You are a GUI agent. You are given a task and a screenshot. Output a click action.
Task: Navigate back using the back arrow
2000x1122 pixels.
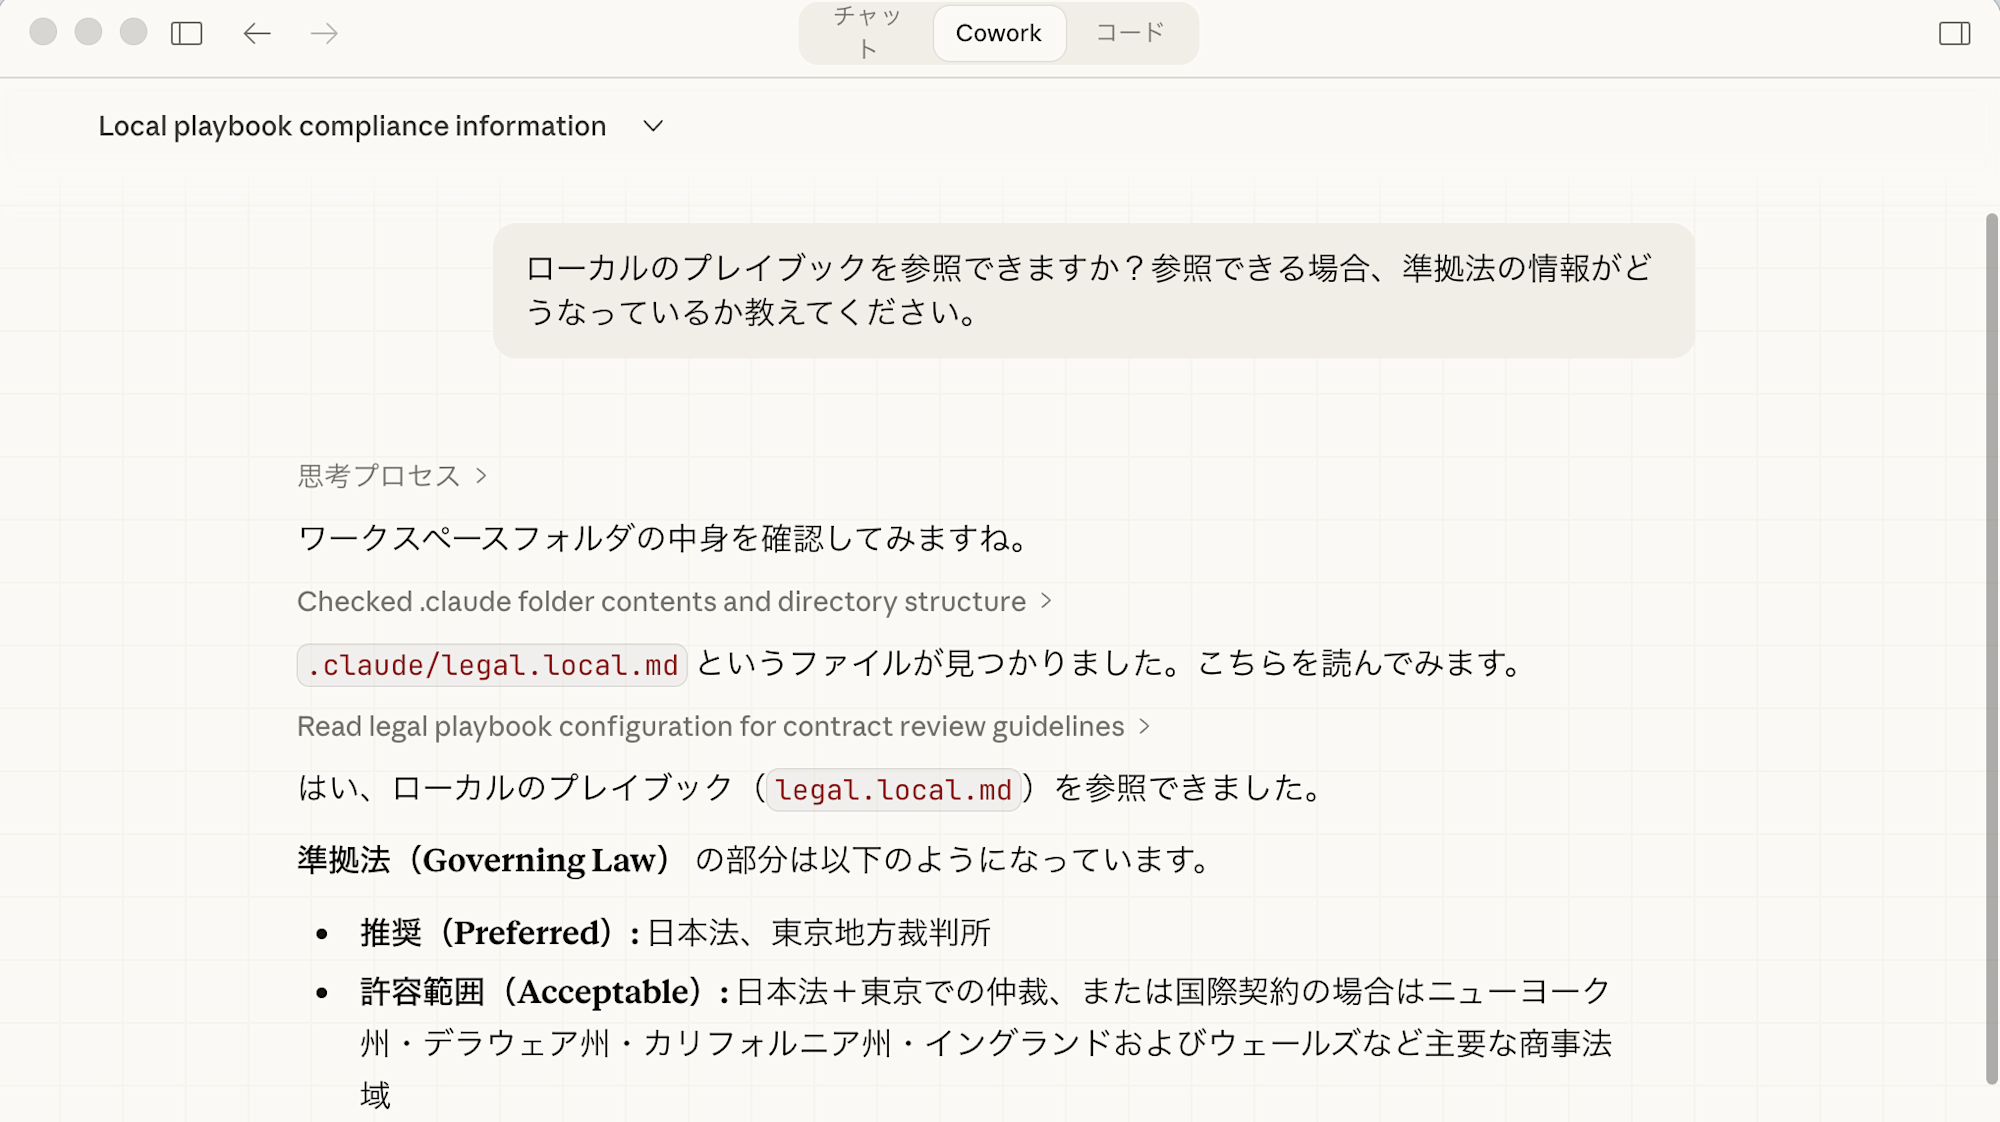pos(257,33)
